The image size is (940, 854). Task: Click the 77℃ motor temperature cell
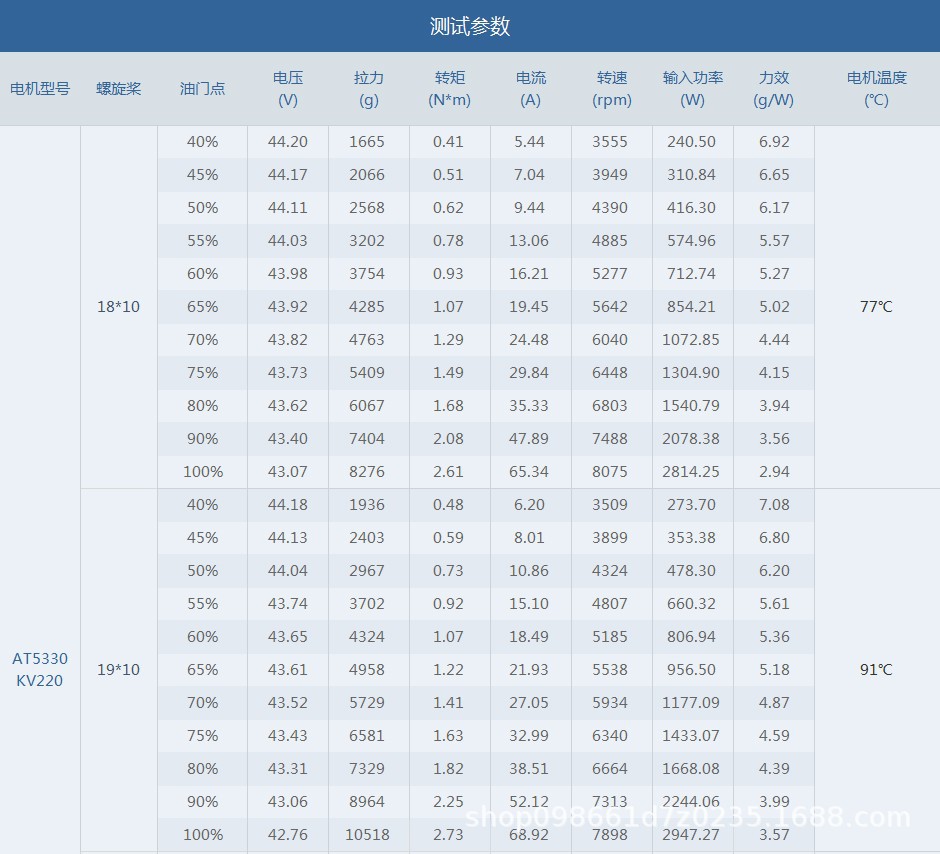pos(876,307)
